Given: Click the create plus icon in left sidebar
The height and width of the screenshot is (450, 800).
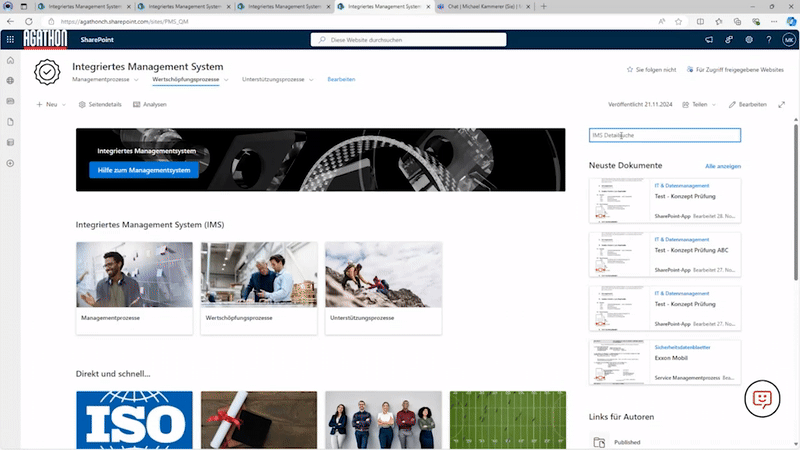Looking at the screenshot, I should pos(11,163).
